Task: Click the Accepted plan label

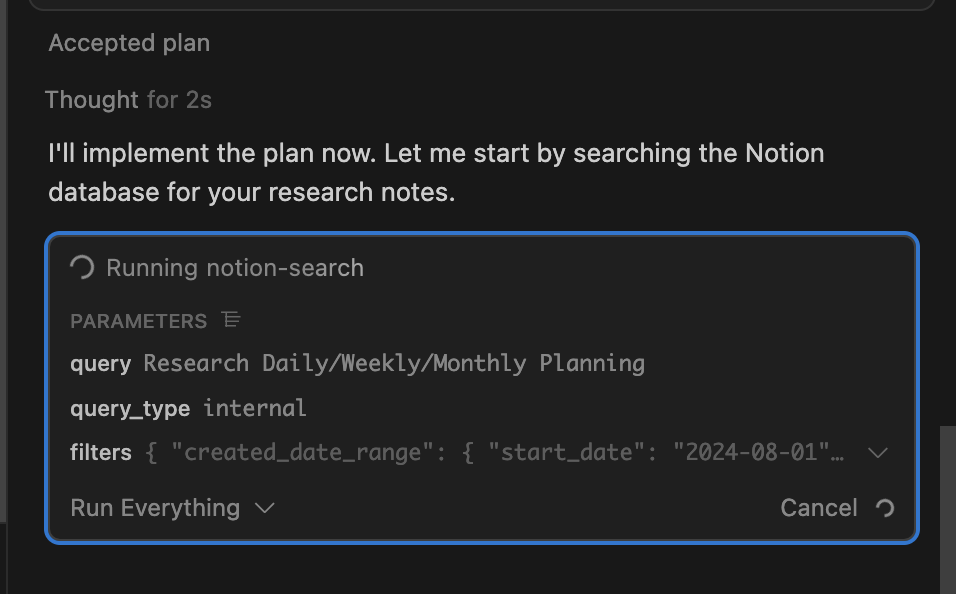Action: click(129, 43)
